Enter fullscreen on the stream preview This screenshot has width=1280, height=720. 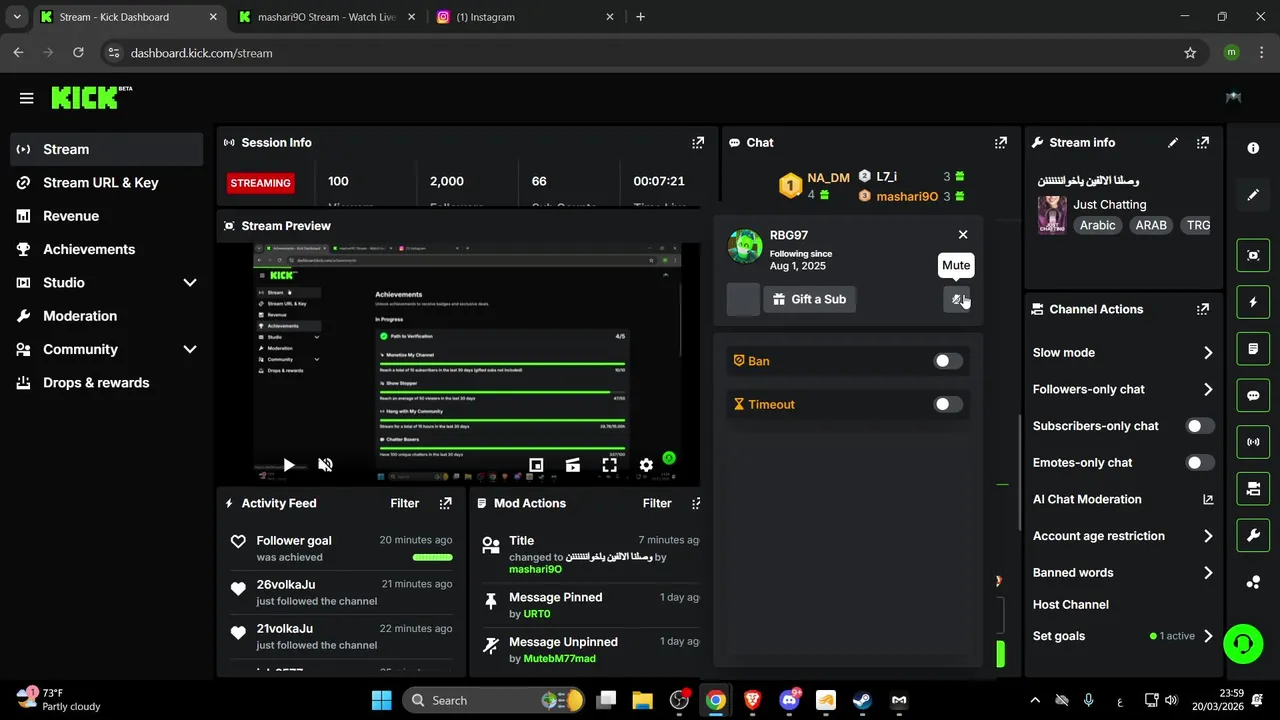coord(609,465)
